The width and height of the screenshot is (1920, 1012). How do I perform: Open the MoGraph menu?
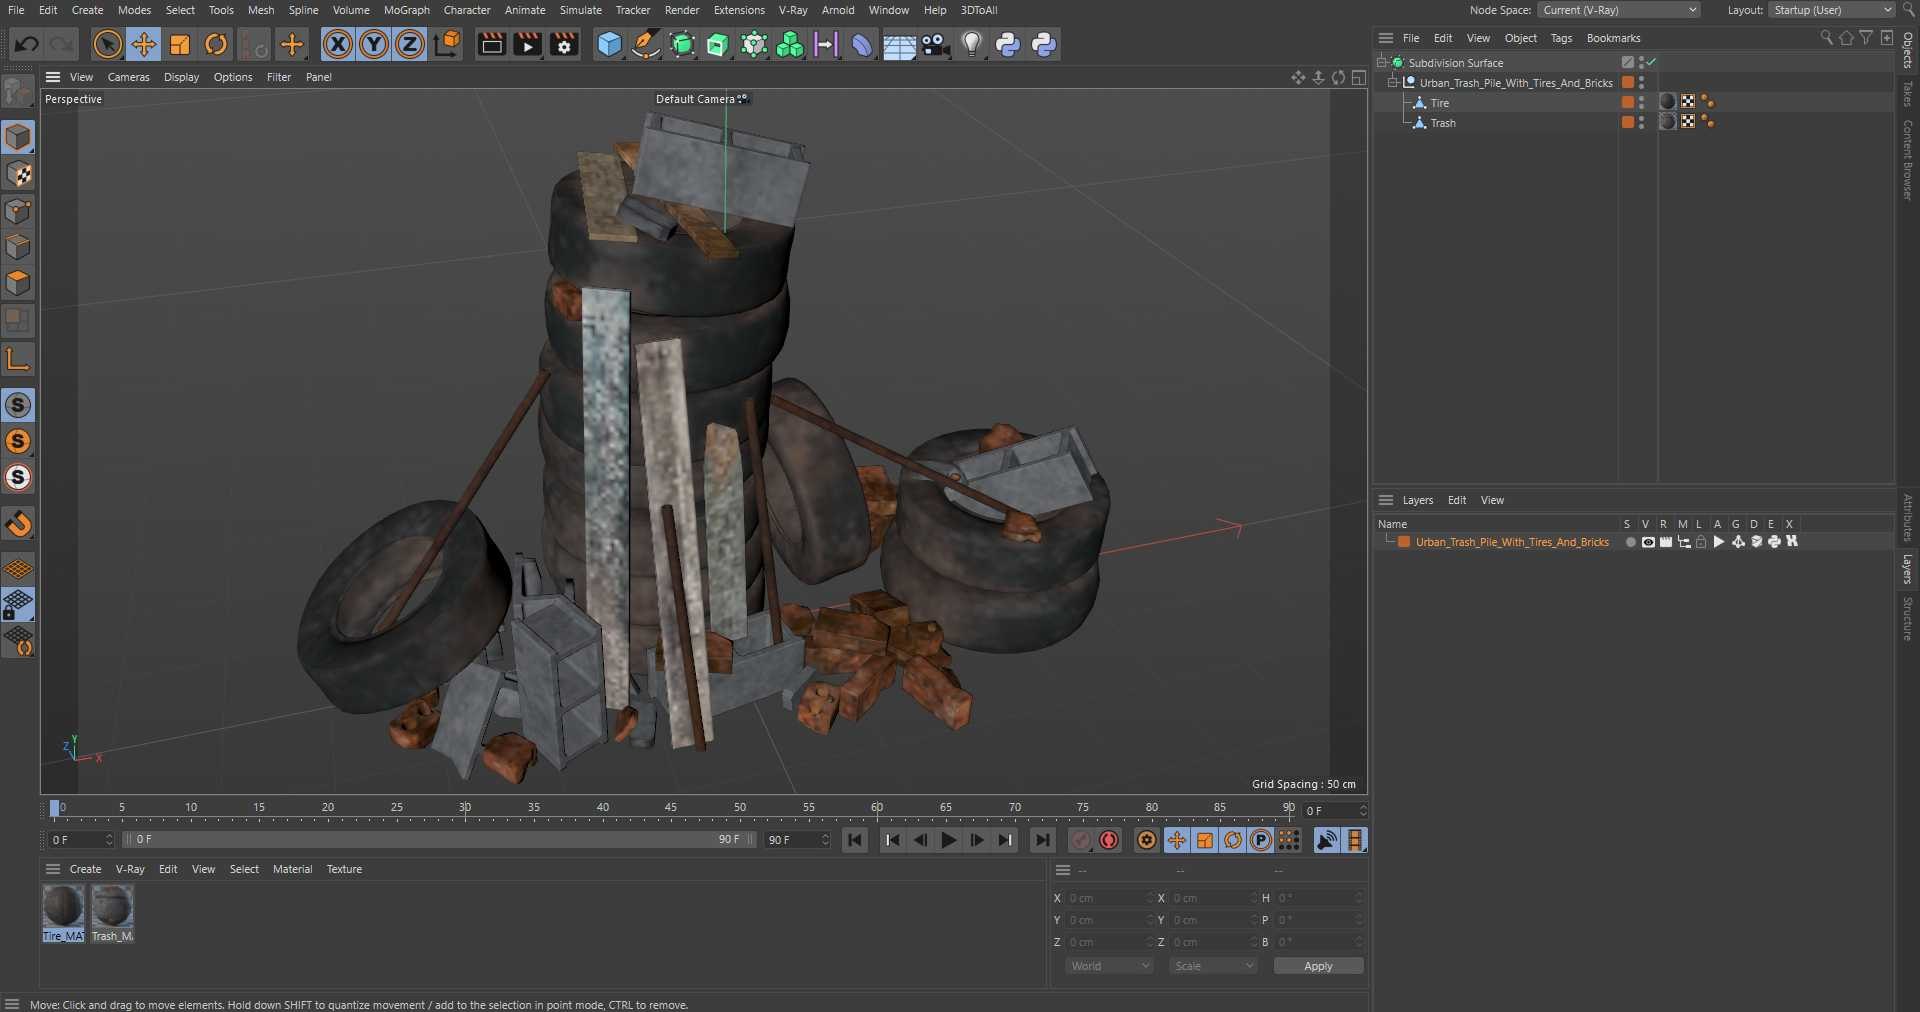[x=406, y=10]
